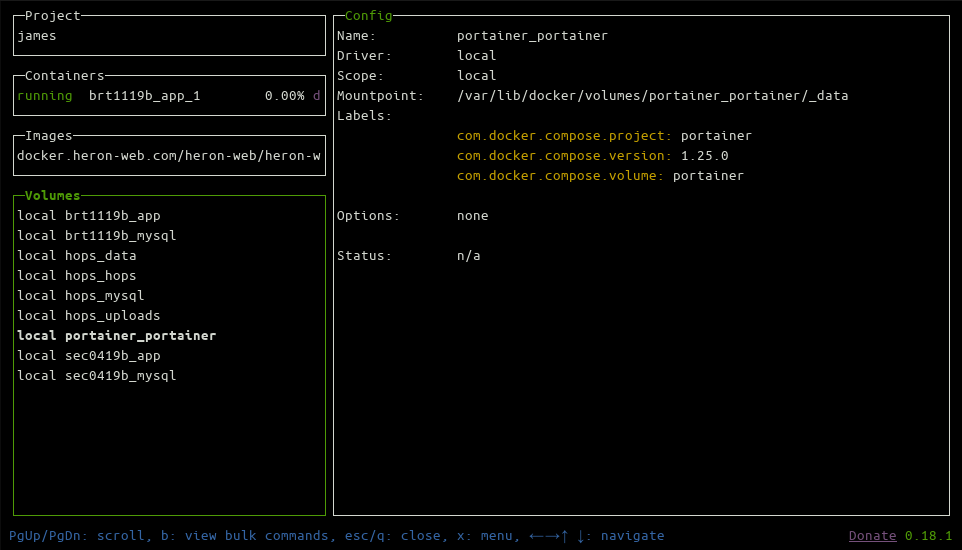Click the Name value portainer_portainer in Config
Screen dimensions: 962x550
[x=532, y=36]
